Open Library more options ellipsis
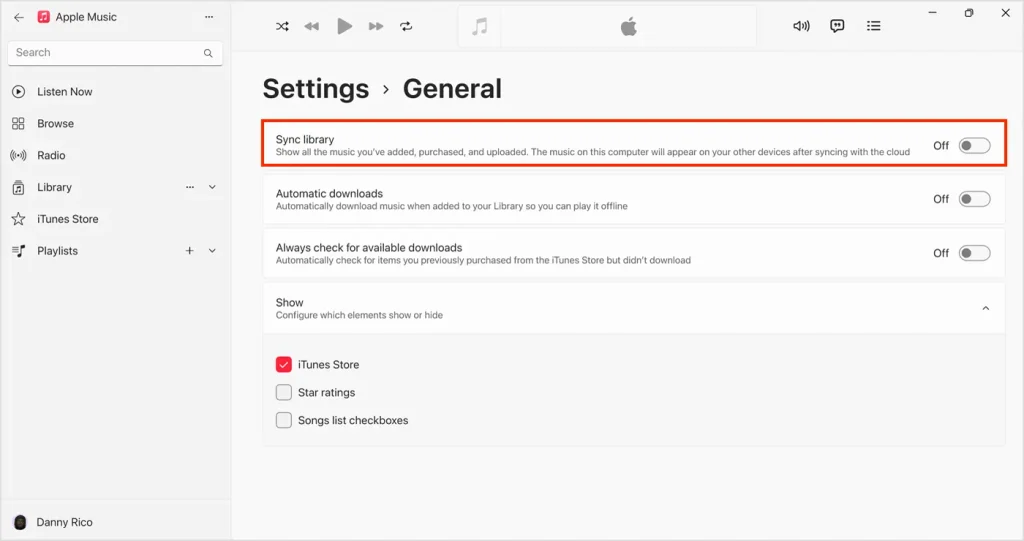1024x541 pixels. (x=189, y=187)
